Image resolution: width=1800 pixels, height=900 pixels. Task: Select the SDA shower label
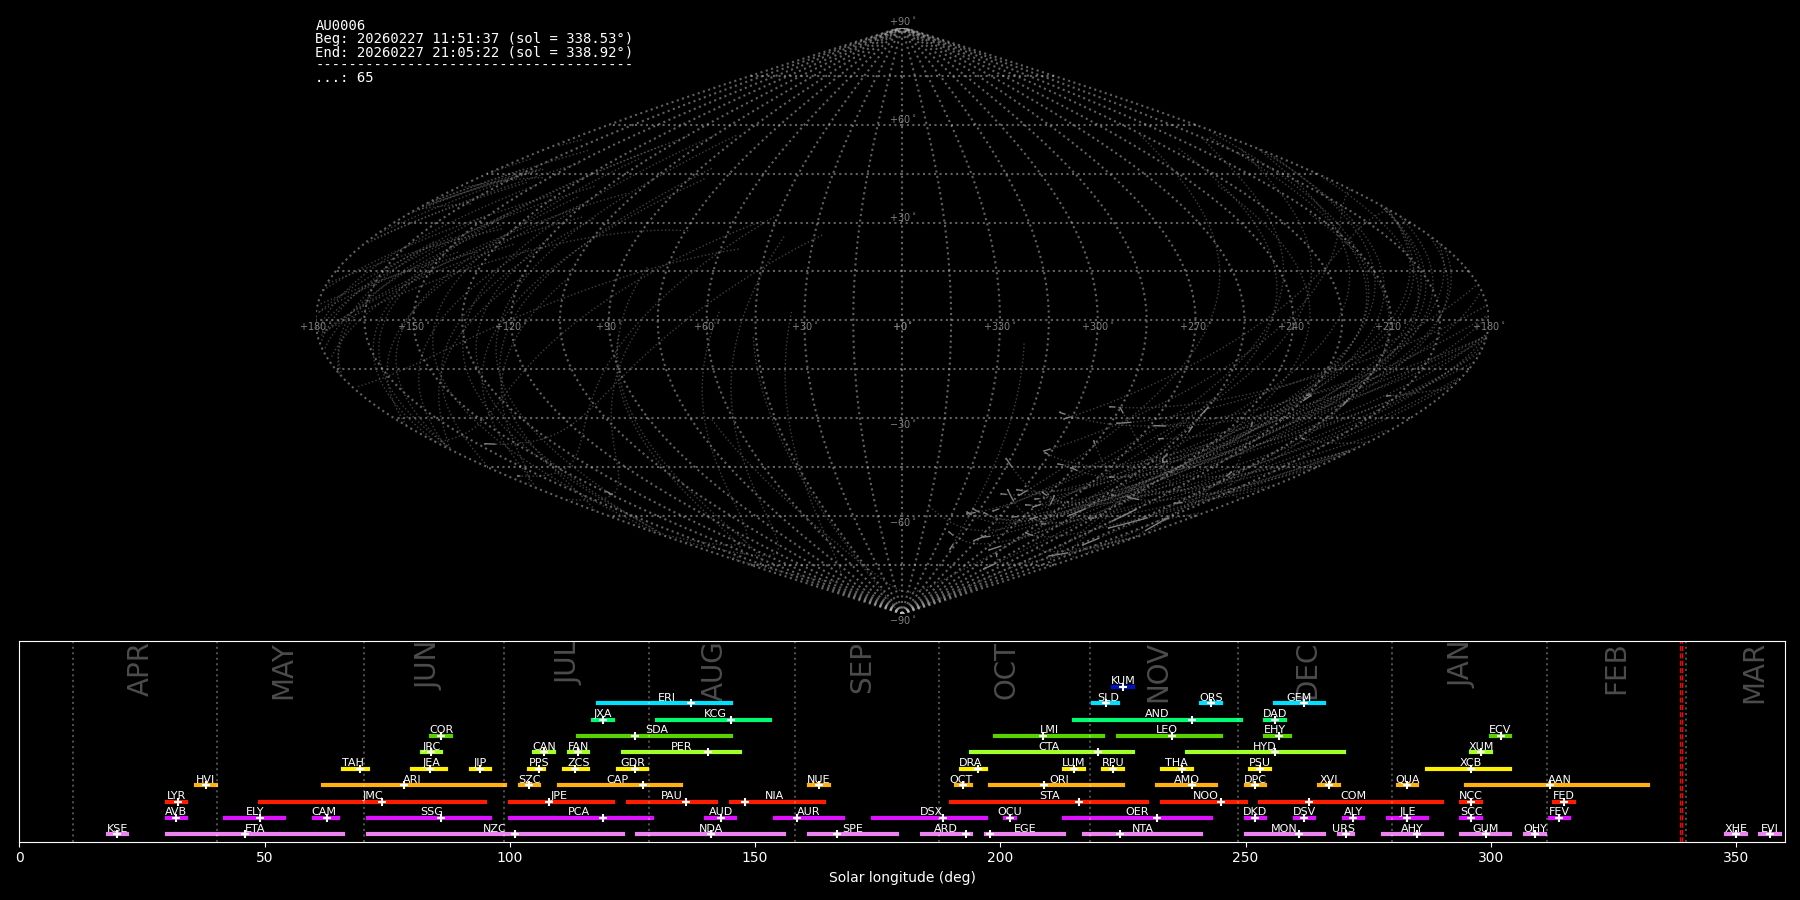(657, 730)
